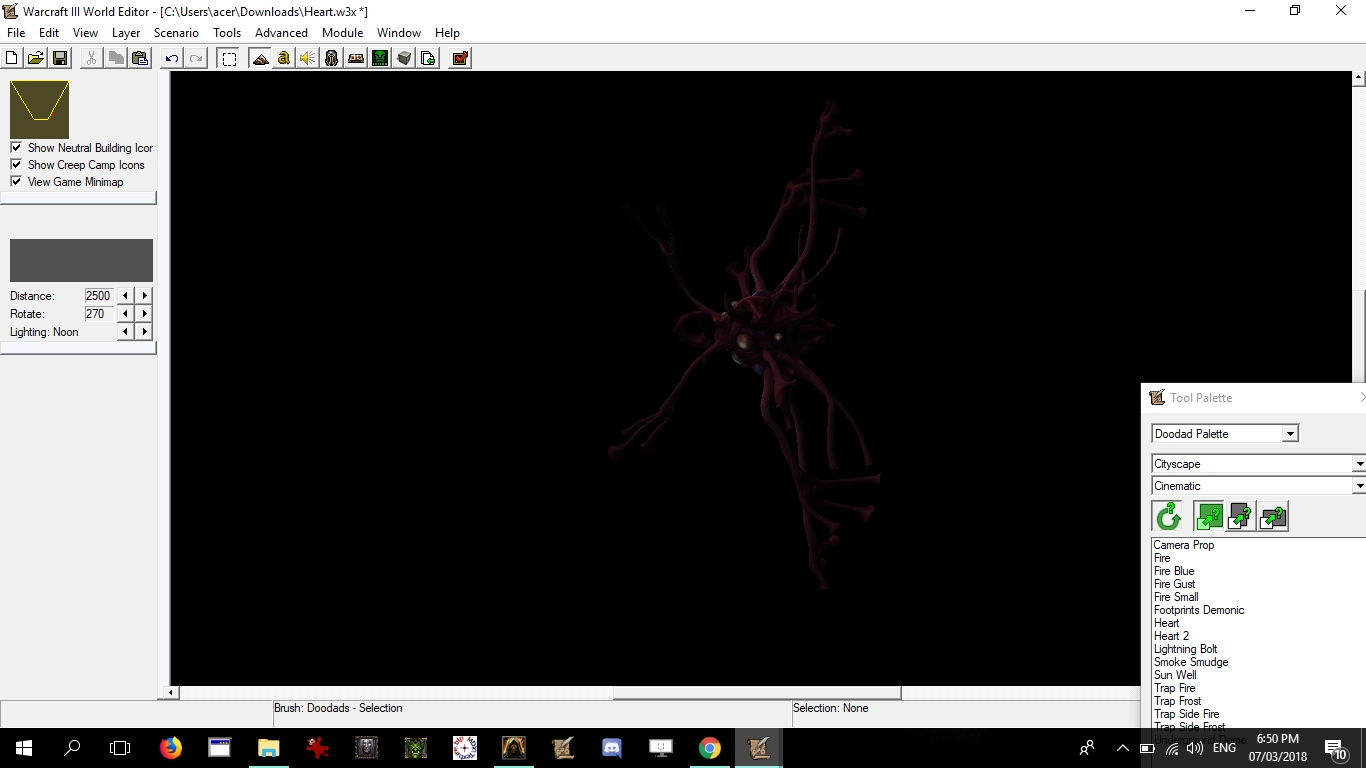This screenshot has height=768, width=1366.
Task: Select Trap Frost doodad
Action: pyautogui.click(x=1177, y=701)
